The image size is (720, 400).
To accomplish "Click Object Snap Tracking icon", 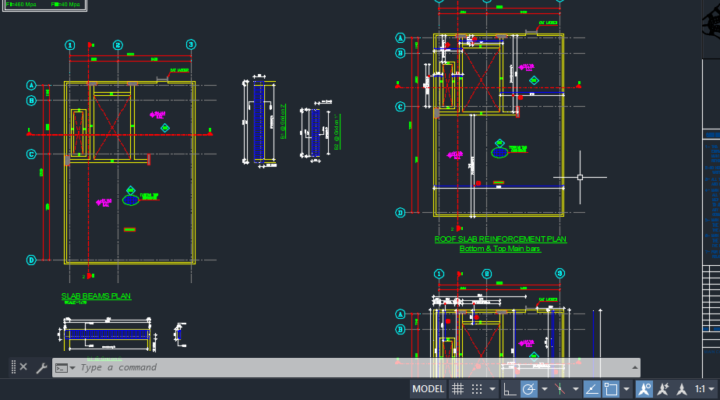I will [x=591, y=389].
